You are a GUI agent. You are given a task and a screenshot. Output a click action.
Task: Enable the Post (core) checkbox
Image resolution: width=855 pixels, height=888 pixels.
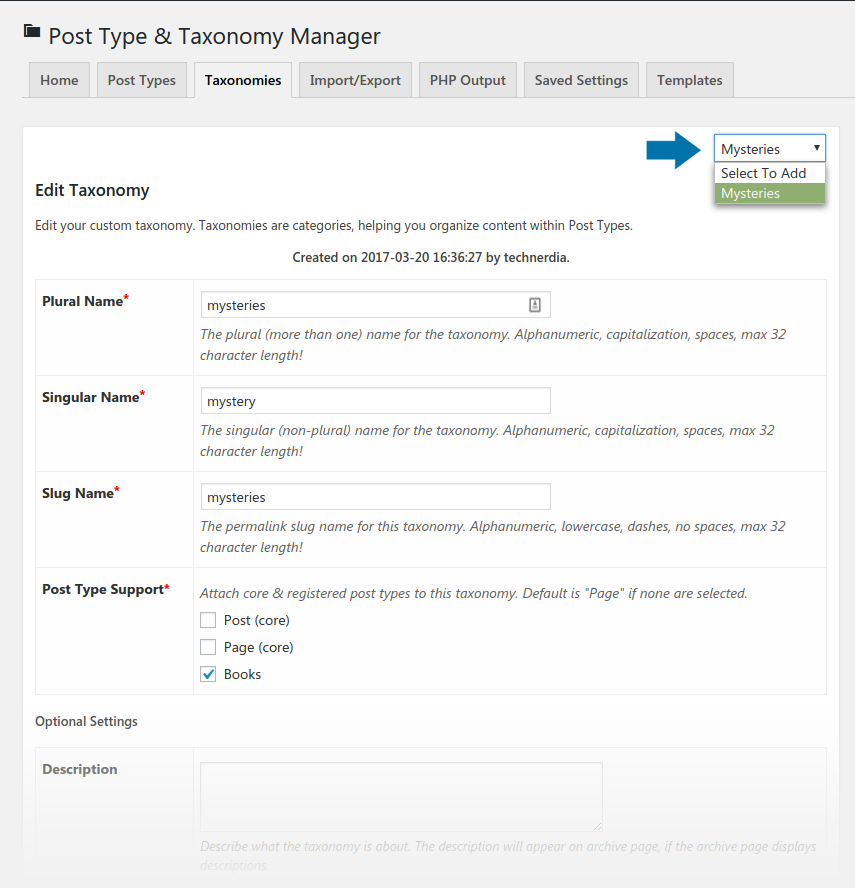point(208,620)
